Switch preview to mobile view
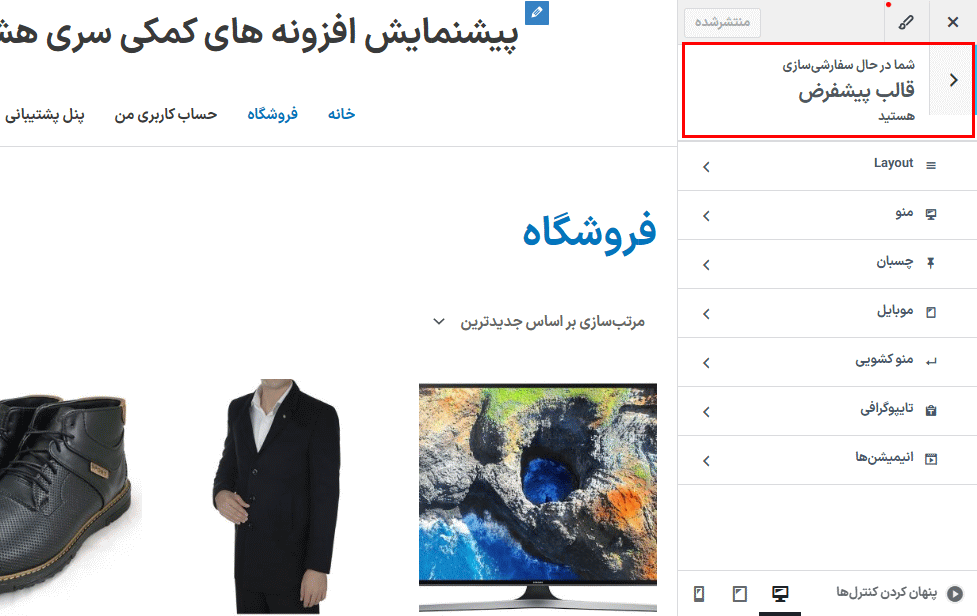 click(x=701, y=594)
